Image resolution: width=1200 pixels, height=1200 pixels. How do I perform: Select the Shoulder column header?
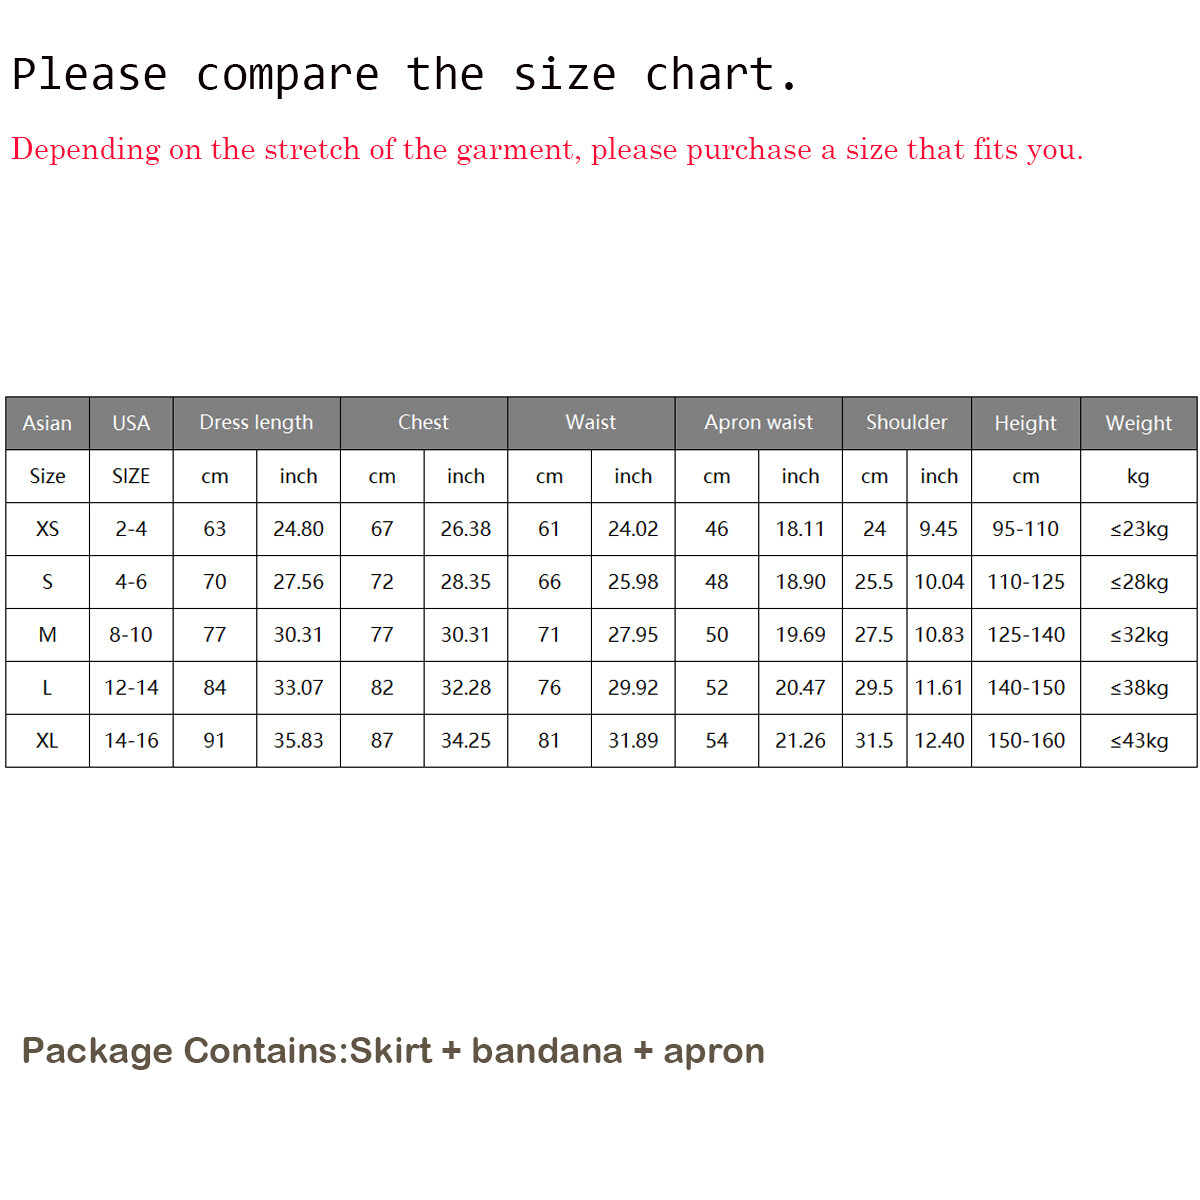[x=907, y=423]
